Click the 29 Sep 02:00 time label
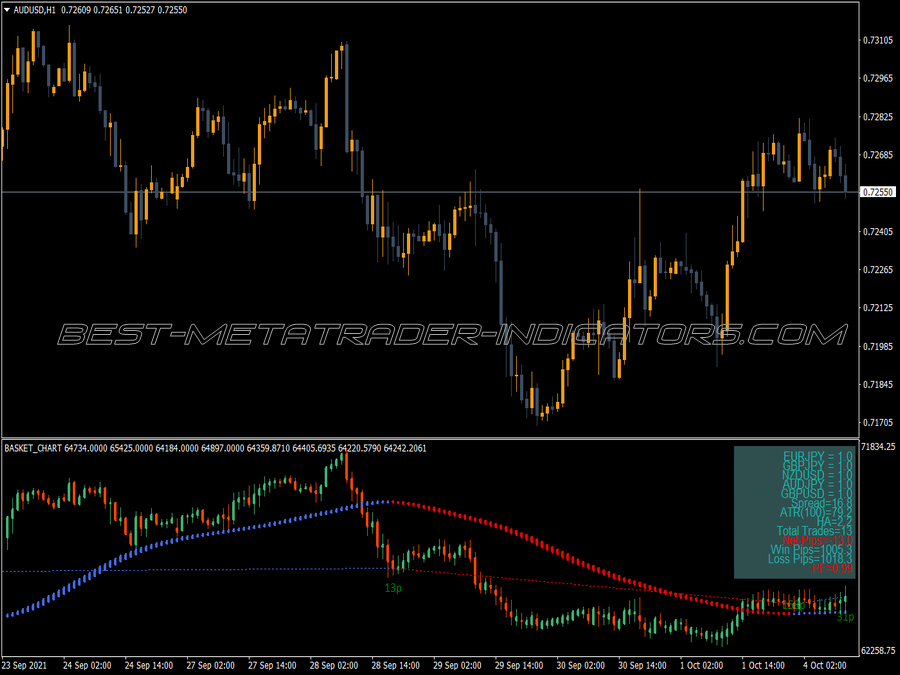This screenshot has height=675, width=900. coord(457,666)
